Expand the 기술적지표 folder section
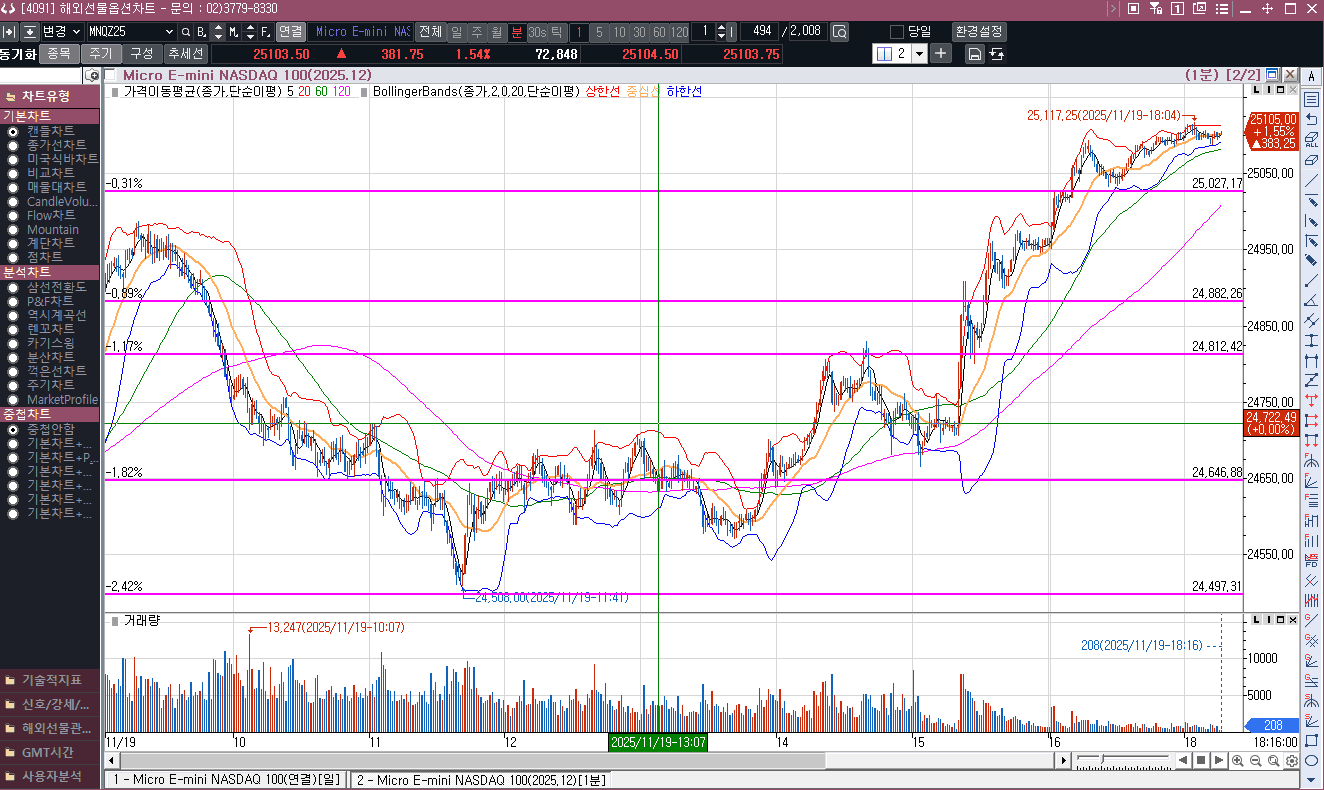1324x790 pixels. tap(50, 680)
